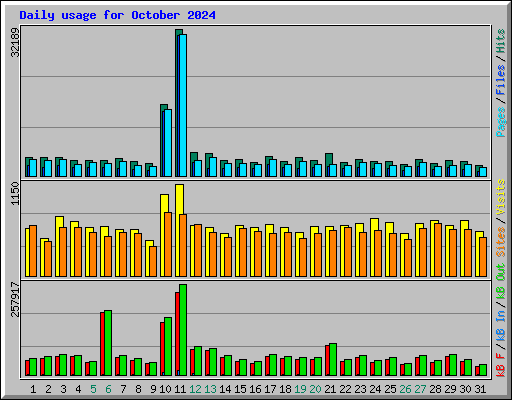The height and width of the screenshot is (400, 512).
Task: Select day 16 on the x-axis
Action: click(x=255, y=389)
